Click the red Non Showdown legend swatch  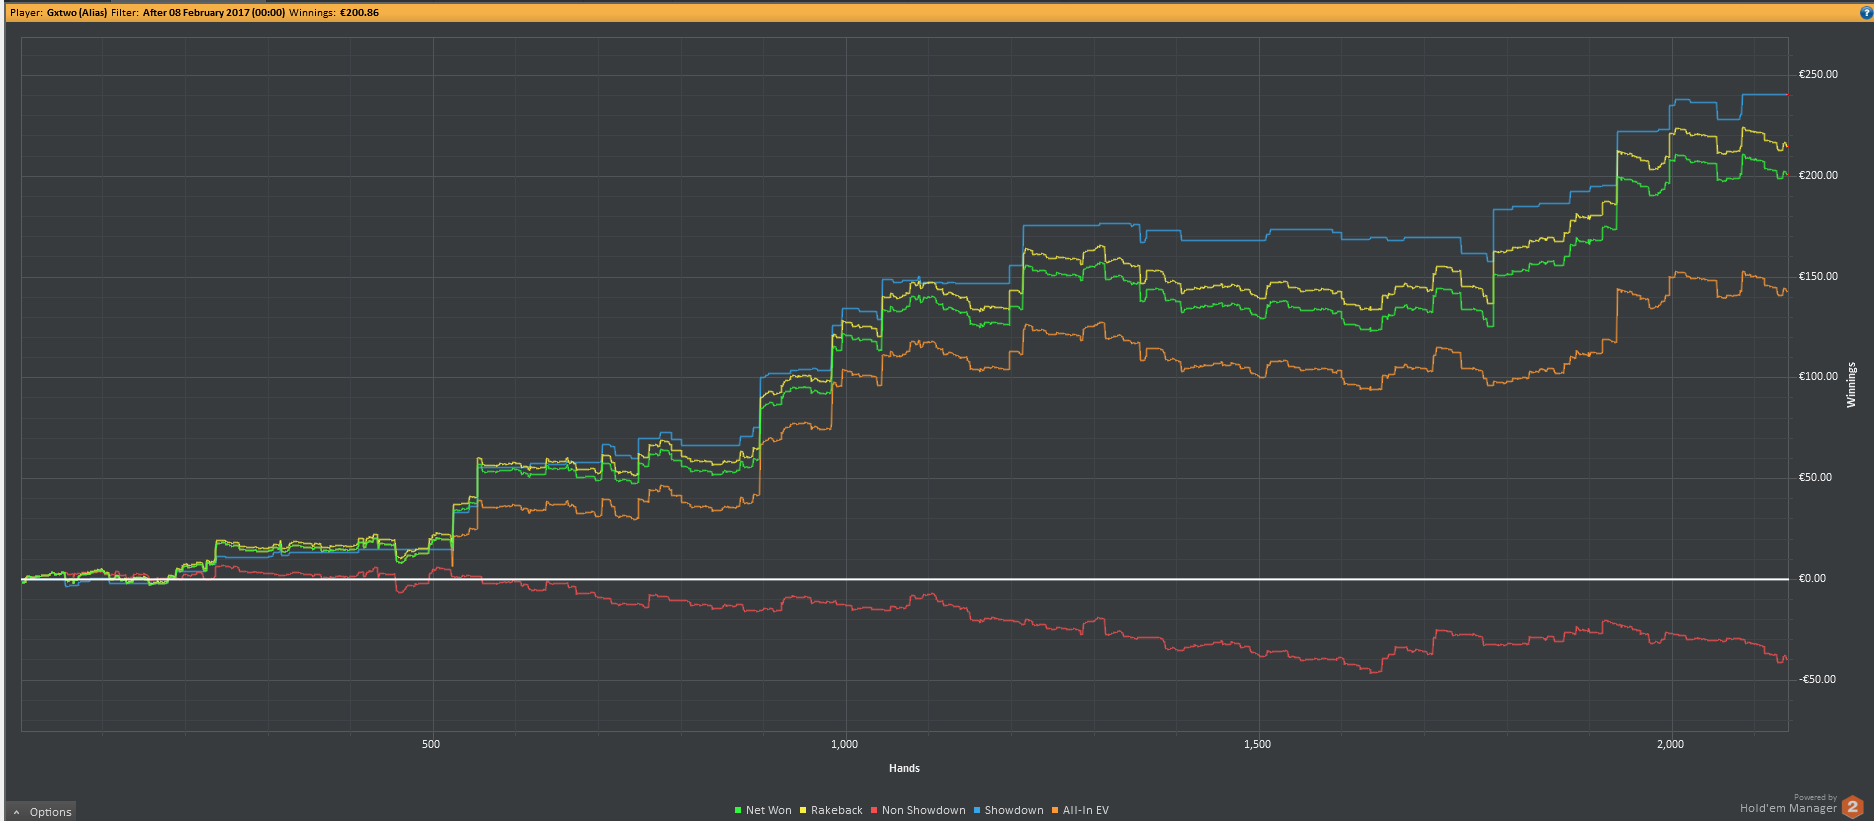874,810
